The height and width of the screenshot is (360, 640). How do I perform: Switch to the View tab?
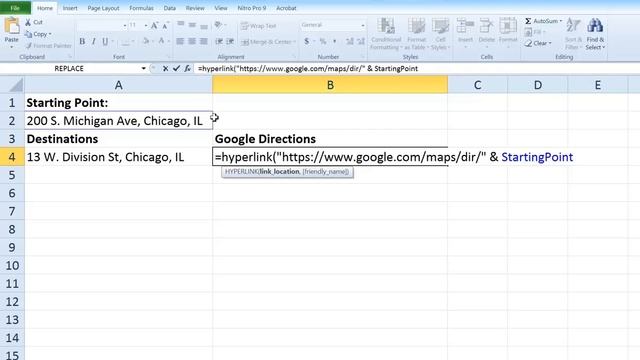[x=221, y=8]
